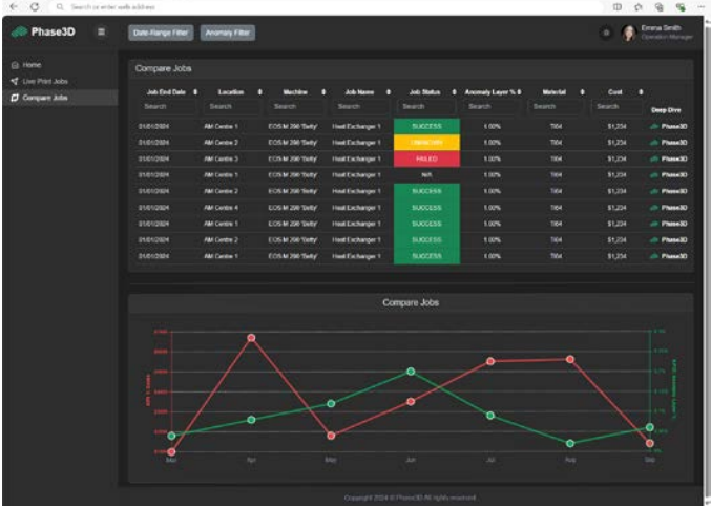712x509 pixels.
Task: Click the Compare Jobs table heading
Action: [163, 69]
